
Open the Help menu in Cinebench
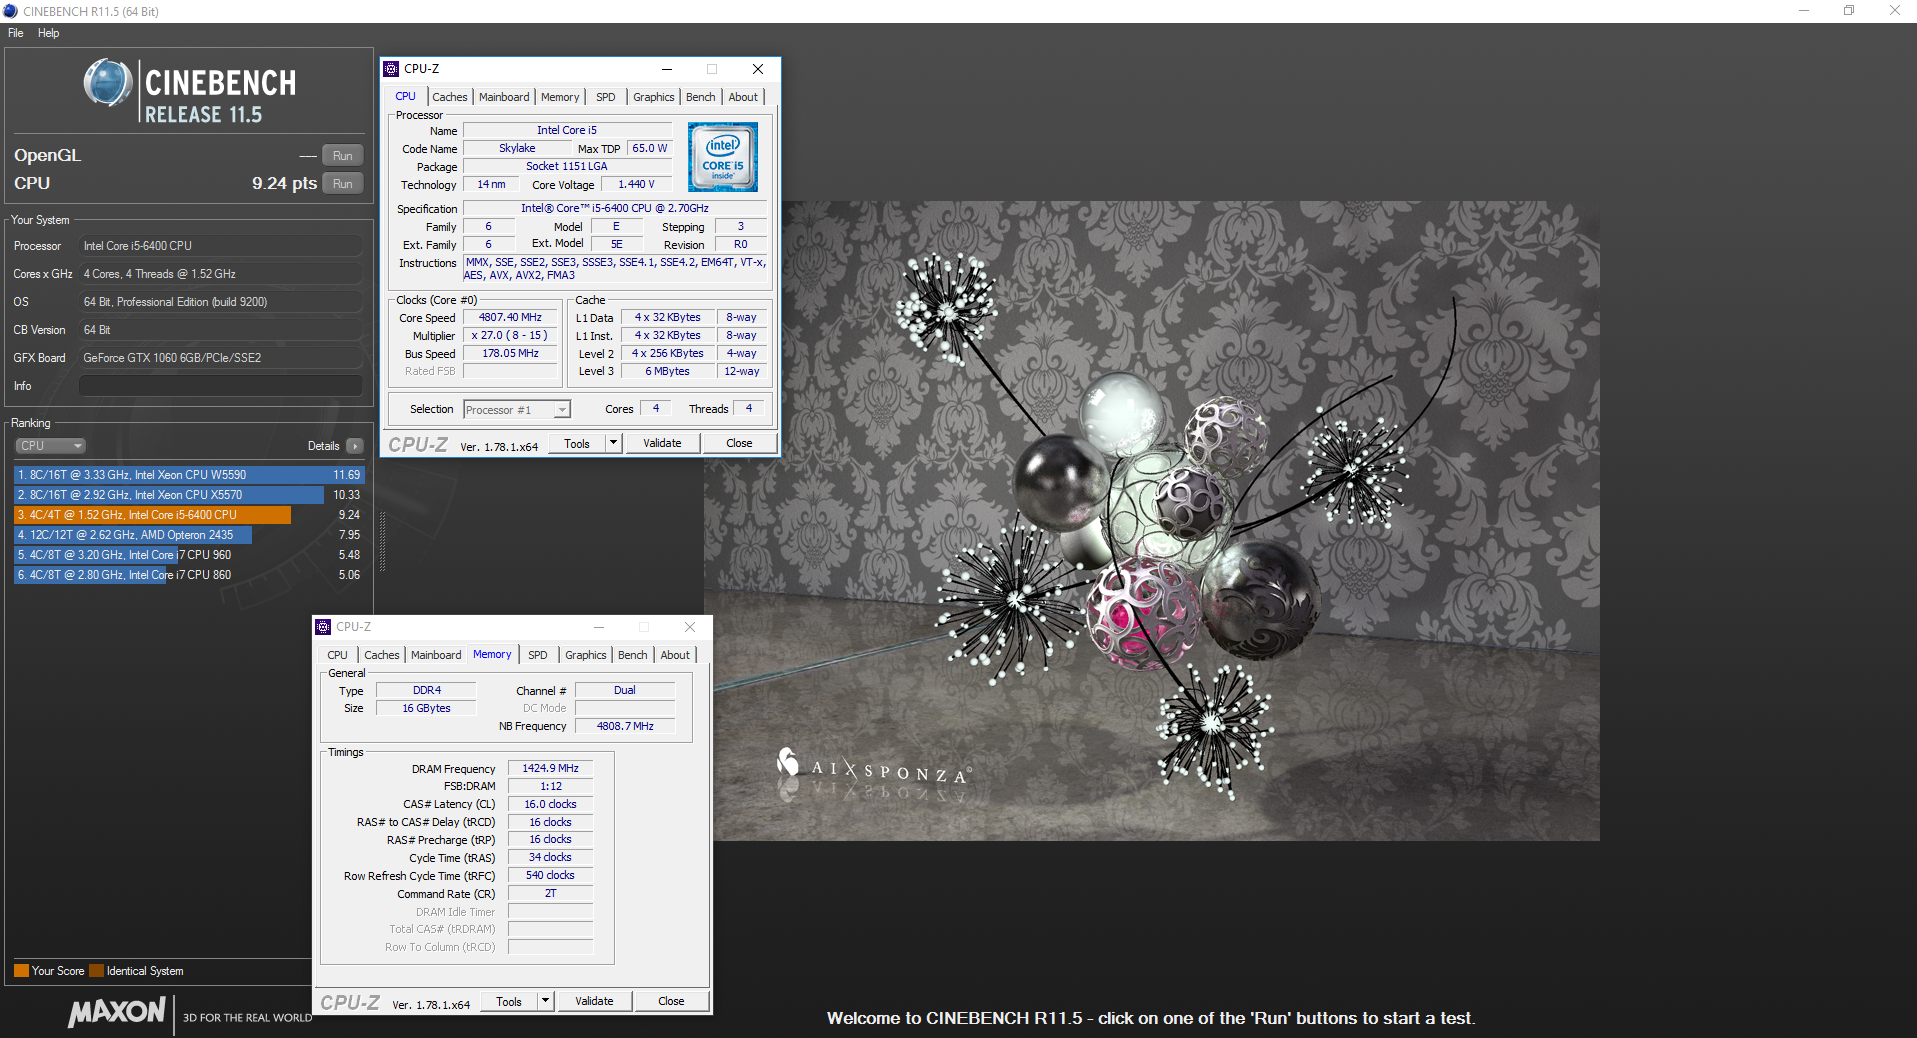click(x=48, y=33)
